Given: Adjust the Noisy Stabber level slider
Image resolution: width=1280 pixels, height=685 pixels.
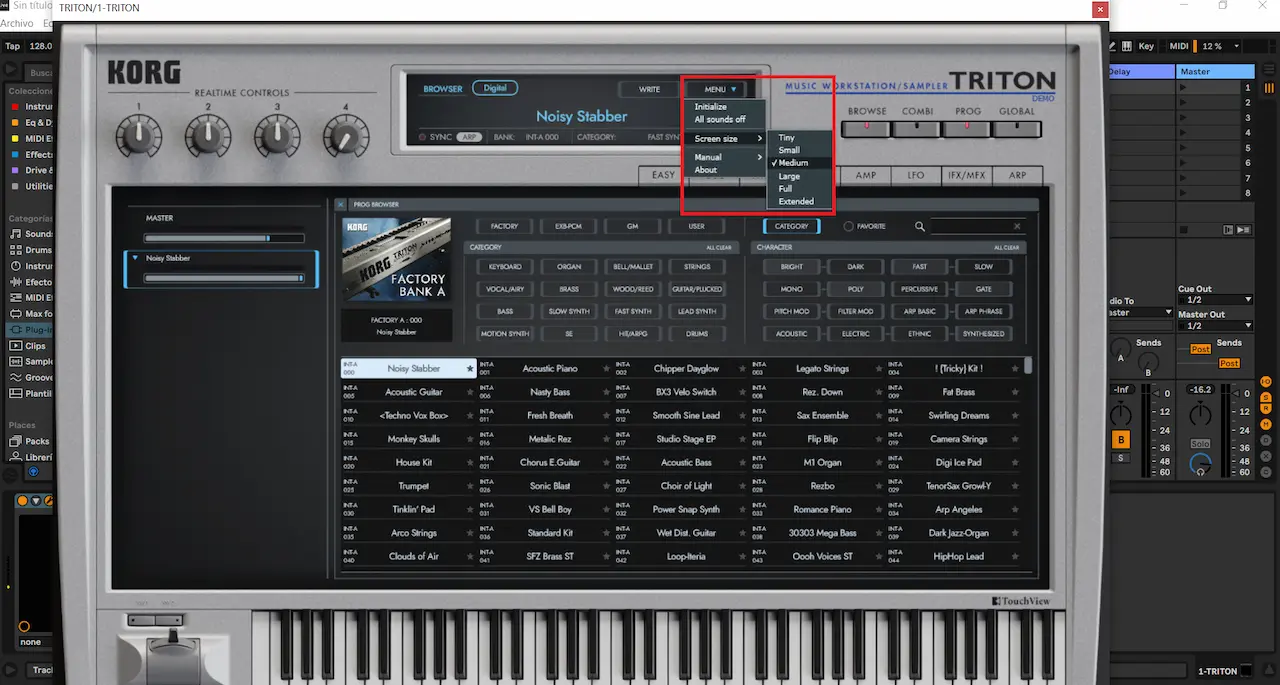Looking at the screenshot, I should [224, 278].
